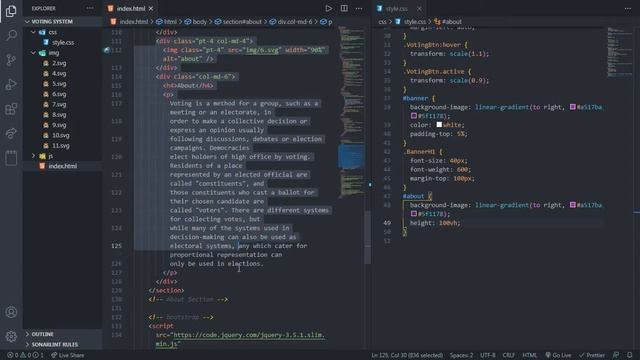Close the index.html tab
Image resolution: width=640 pixels, height=360 pixels.
[x=151, y=8]
